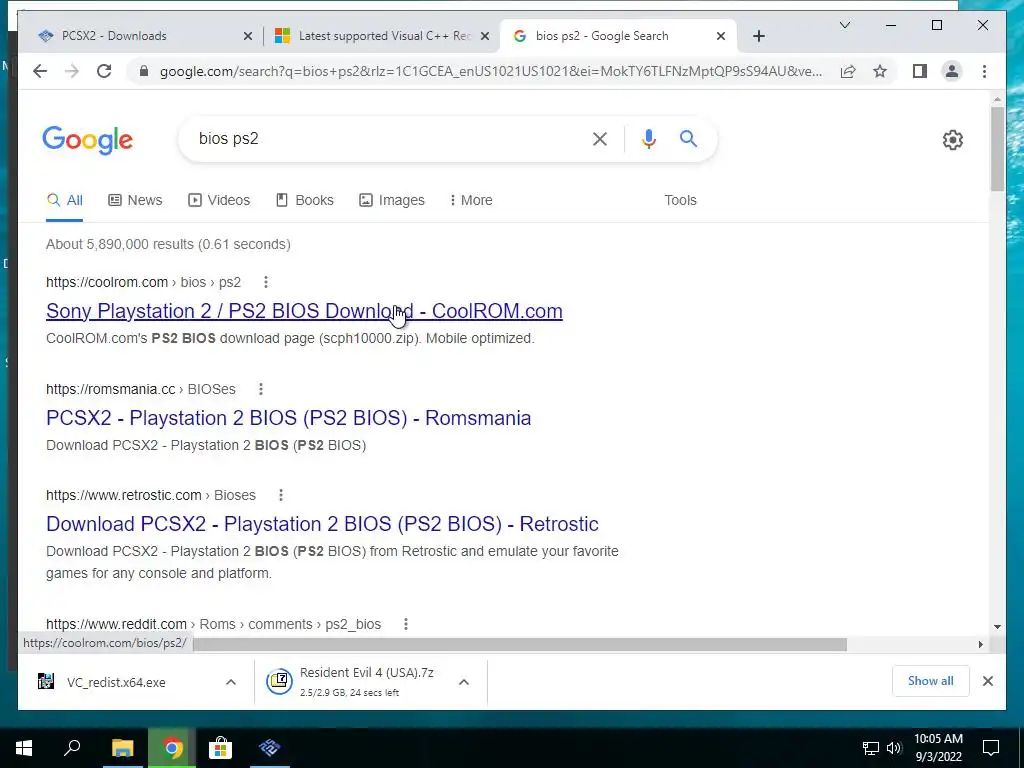This screenshot has width=1024, height=768.
Task: Go back to the previous page
Action: [40, 71]
